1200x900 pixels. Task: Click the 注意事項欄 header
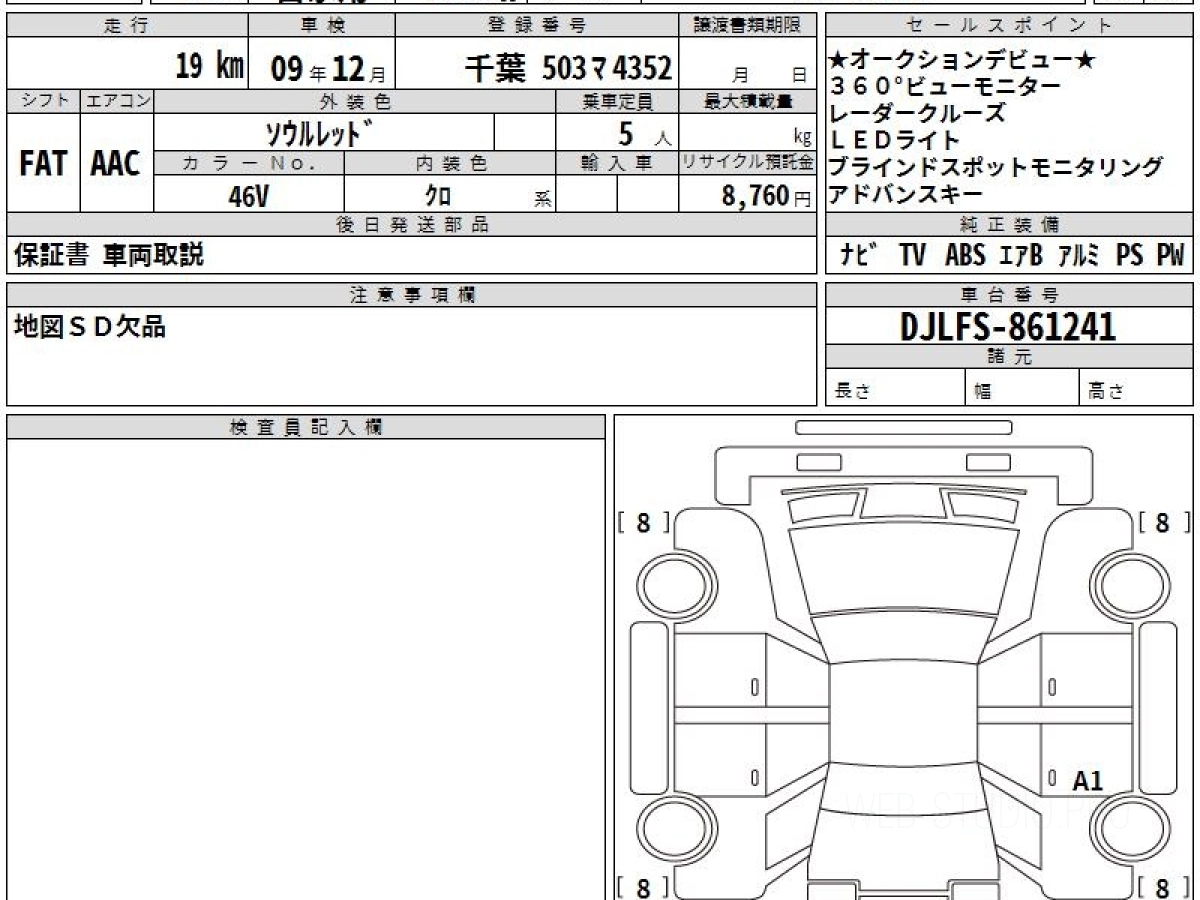pyautogui.click(x=412, y=294)
